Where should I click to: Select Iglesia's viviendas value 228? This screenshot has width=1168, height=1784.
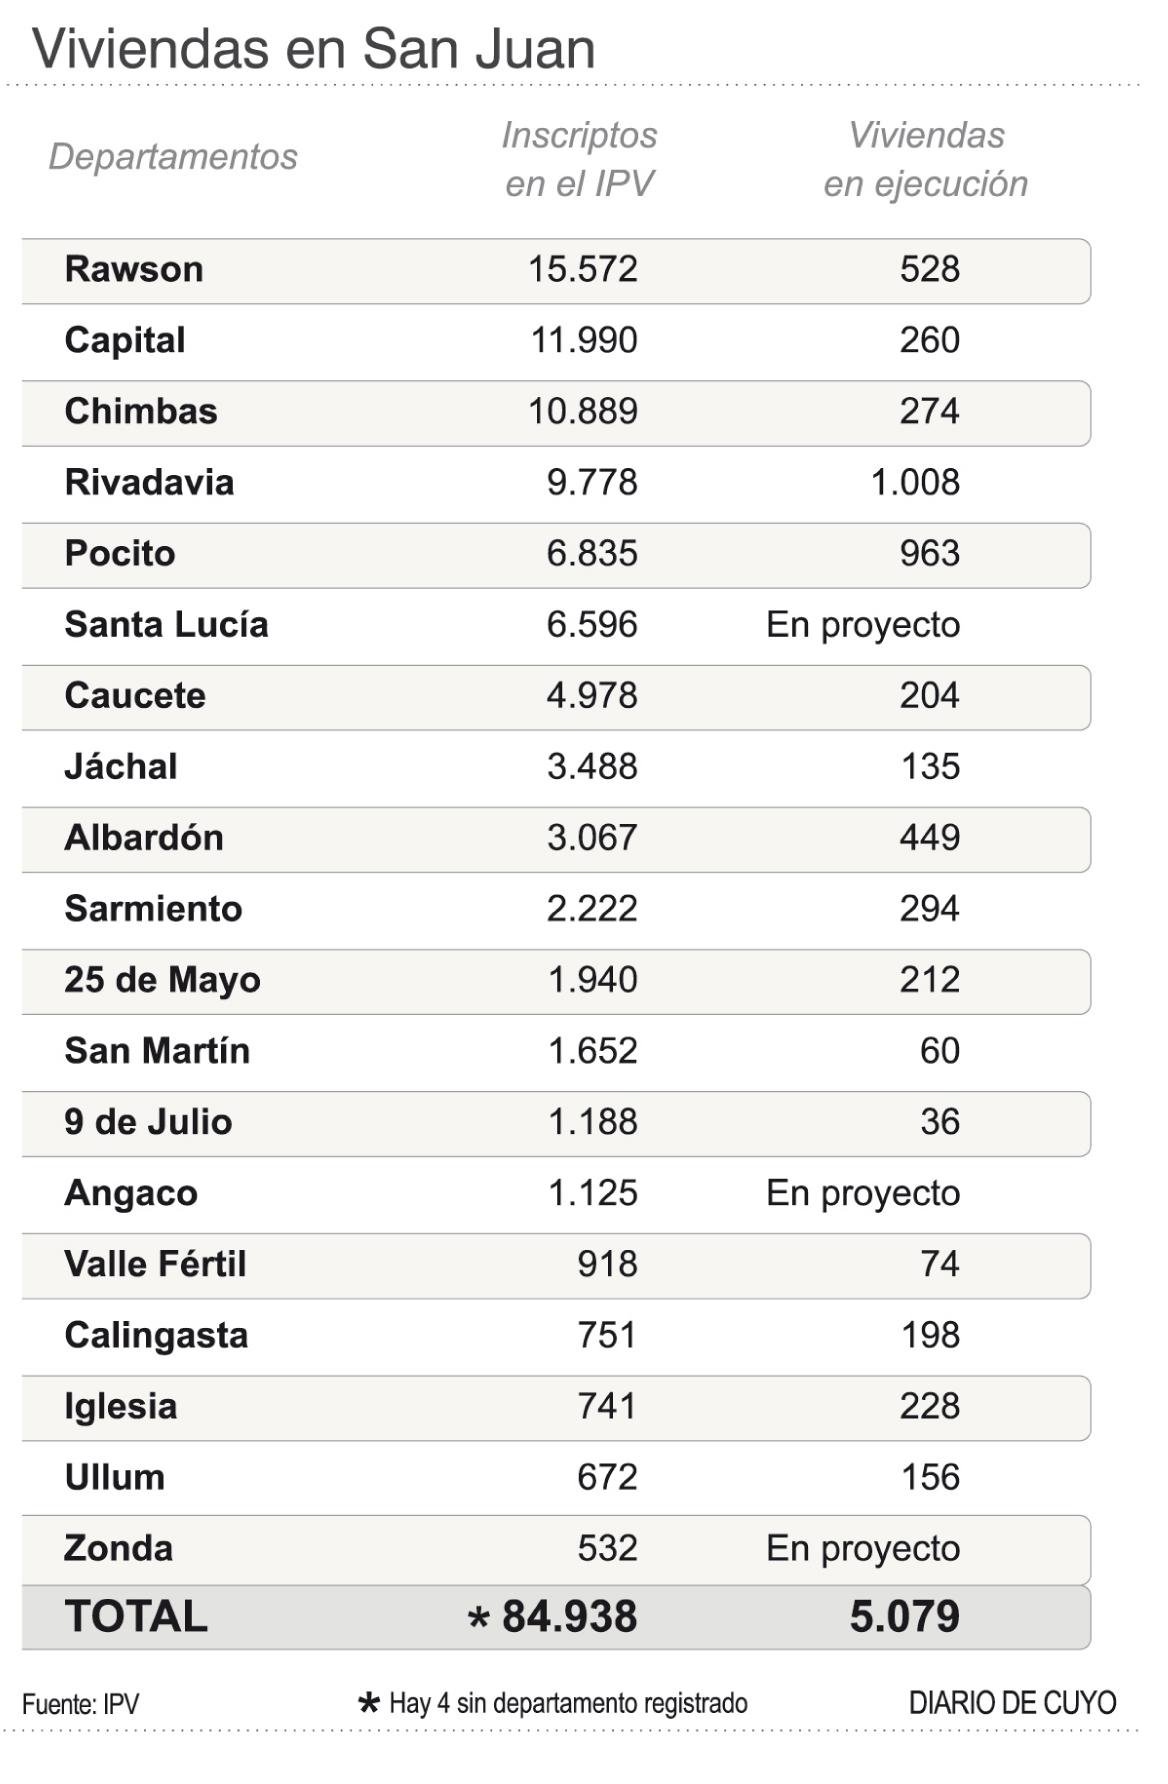tap(930, 1405)
